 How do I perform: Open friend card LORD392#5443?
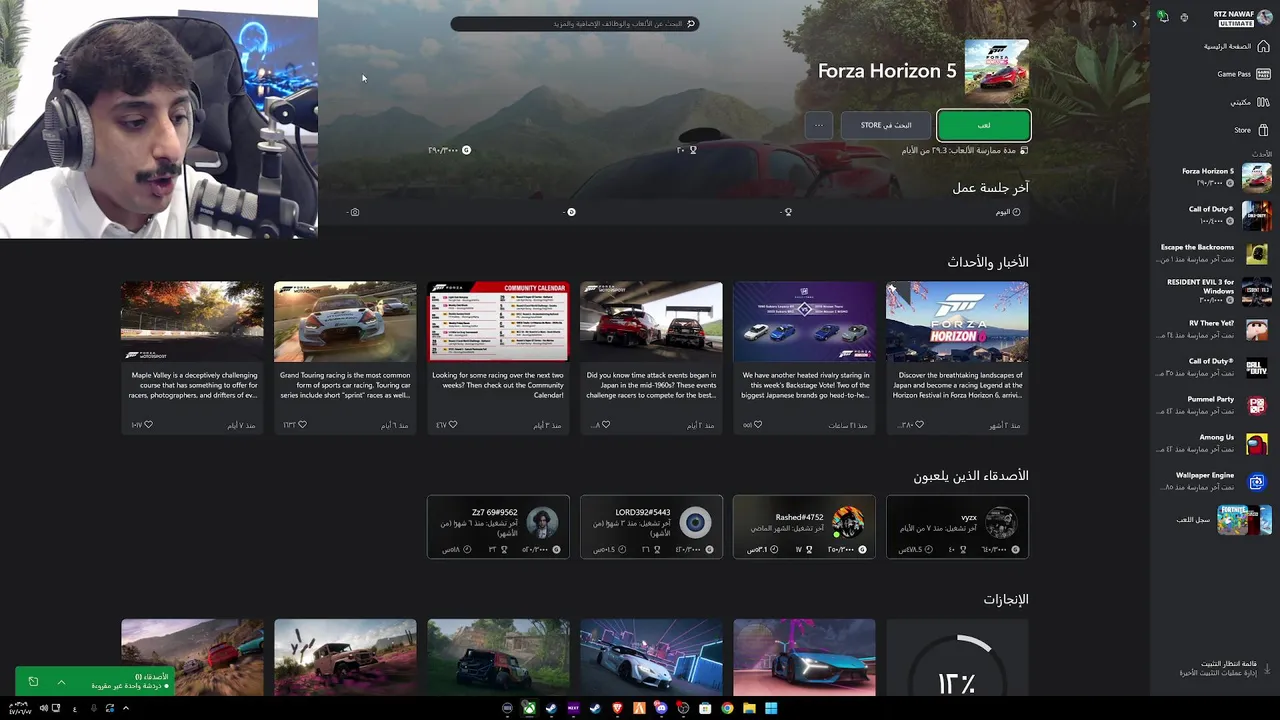(651, 527)
